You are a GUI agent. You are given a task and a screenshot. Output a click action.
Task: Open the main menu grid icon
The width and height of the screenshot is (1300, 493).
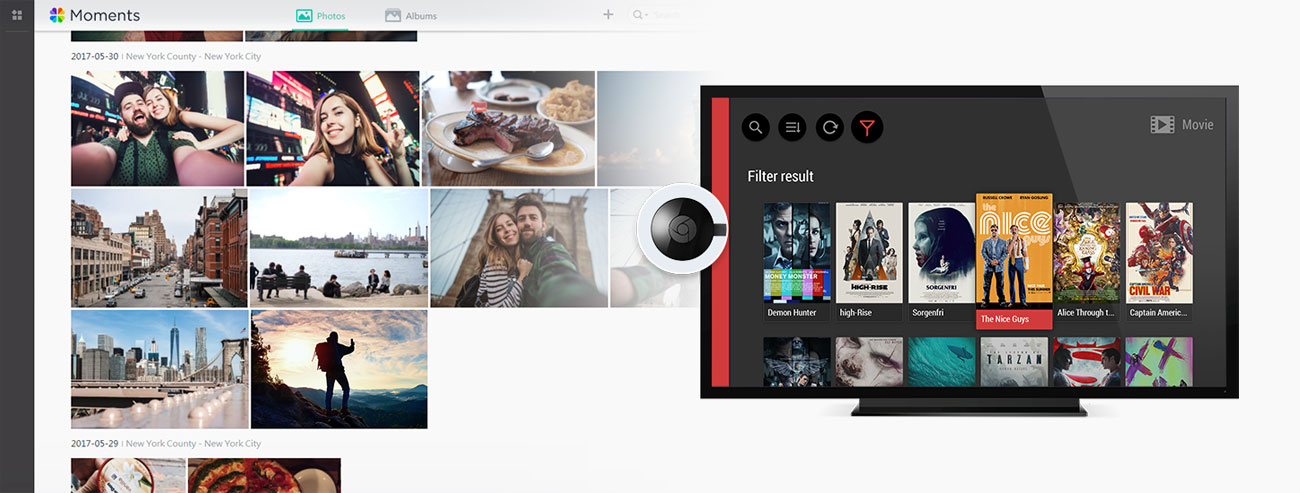click(17, 15)
